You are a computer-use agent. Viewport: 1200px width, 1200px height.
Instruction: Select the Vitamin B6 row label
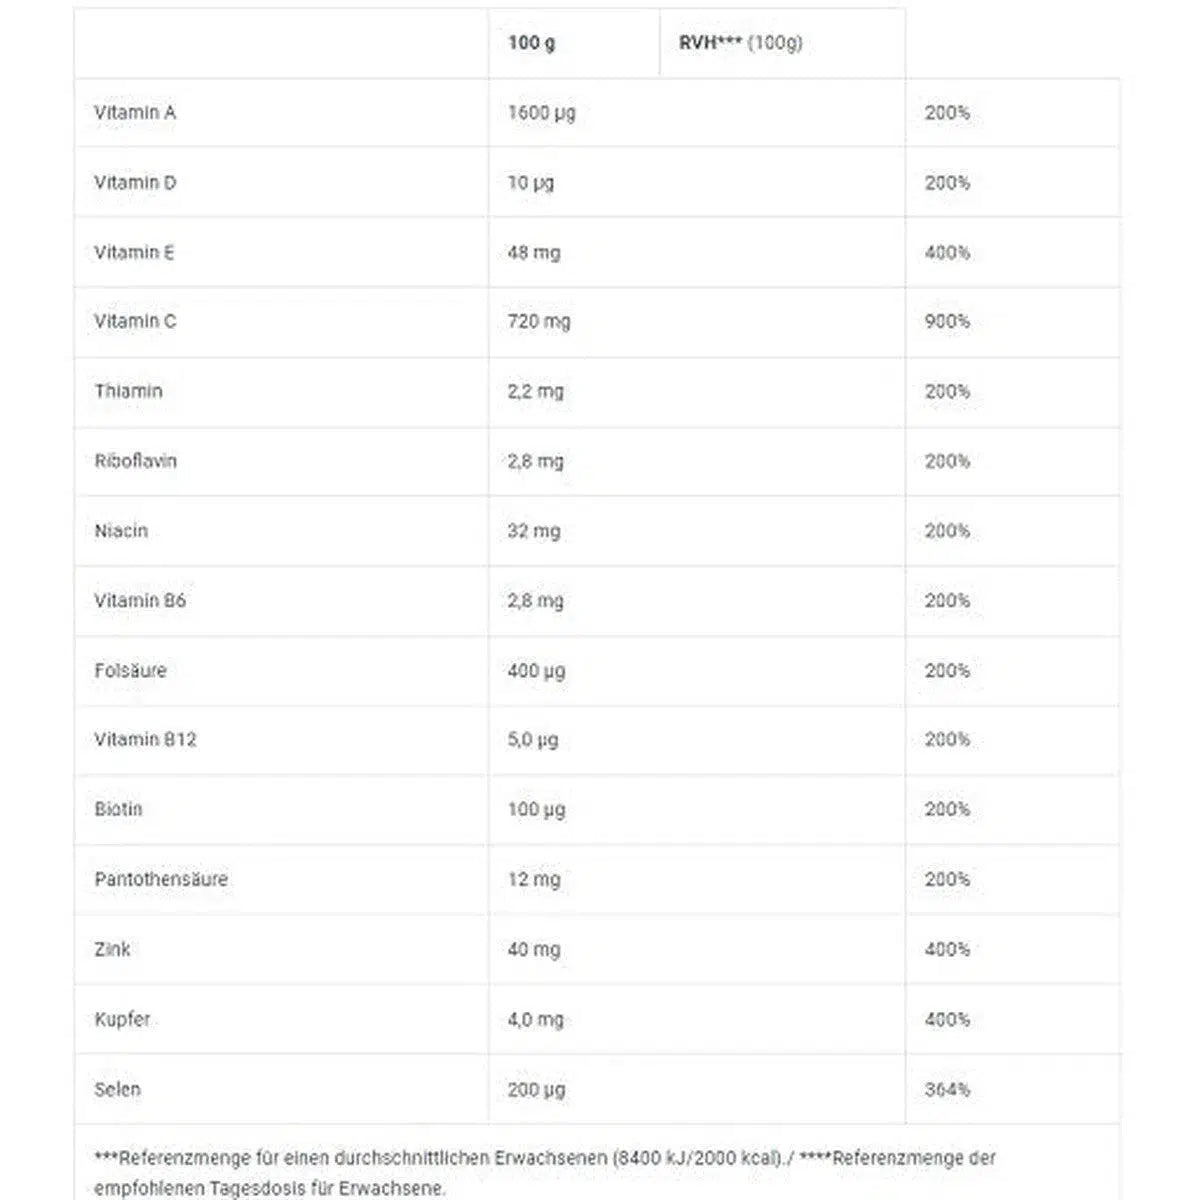point(140,601)
